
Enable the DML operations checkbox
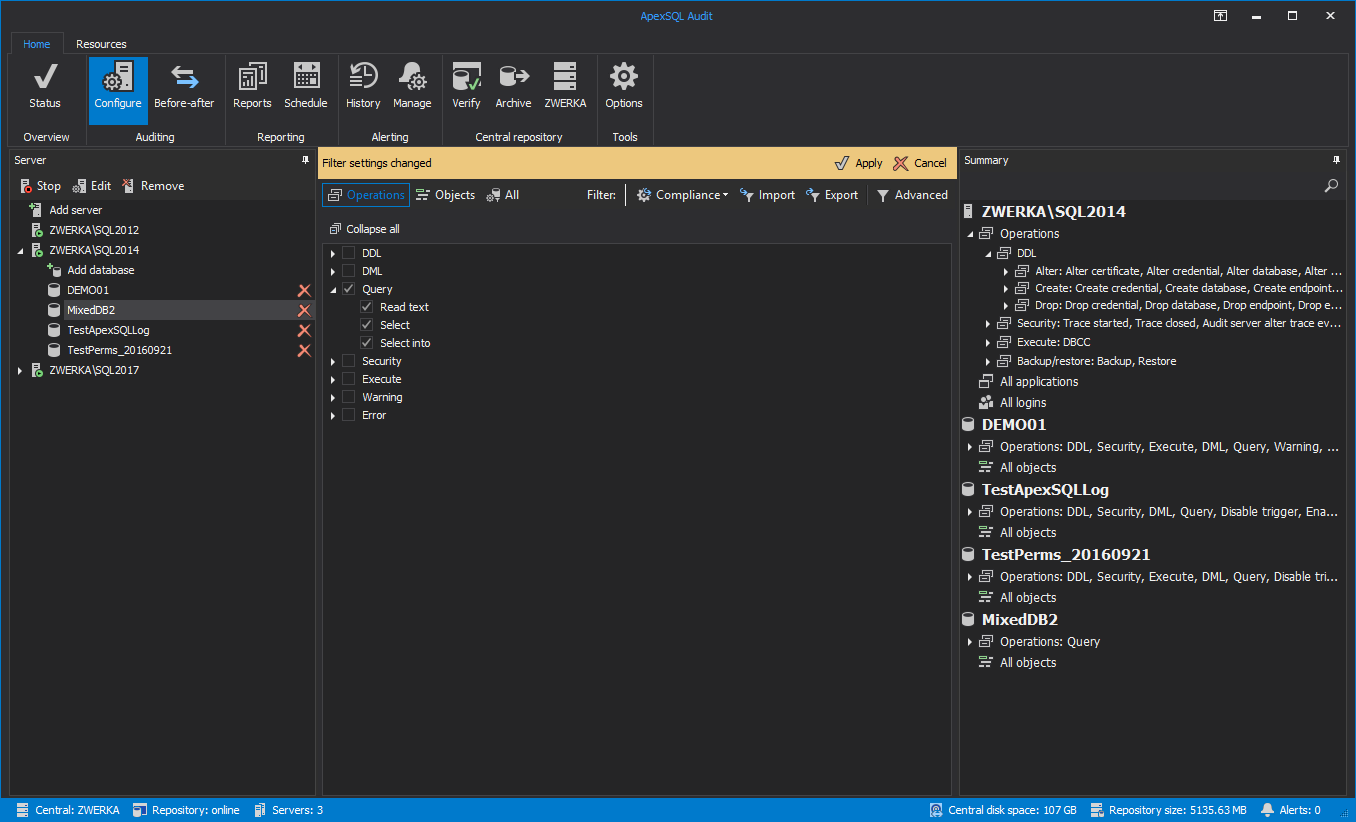pyautogui.click(x=348, y=271)
